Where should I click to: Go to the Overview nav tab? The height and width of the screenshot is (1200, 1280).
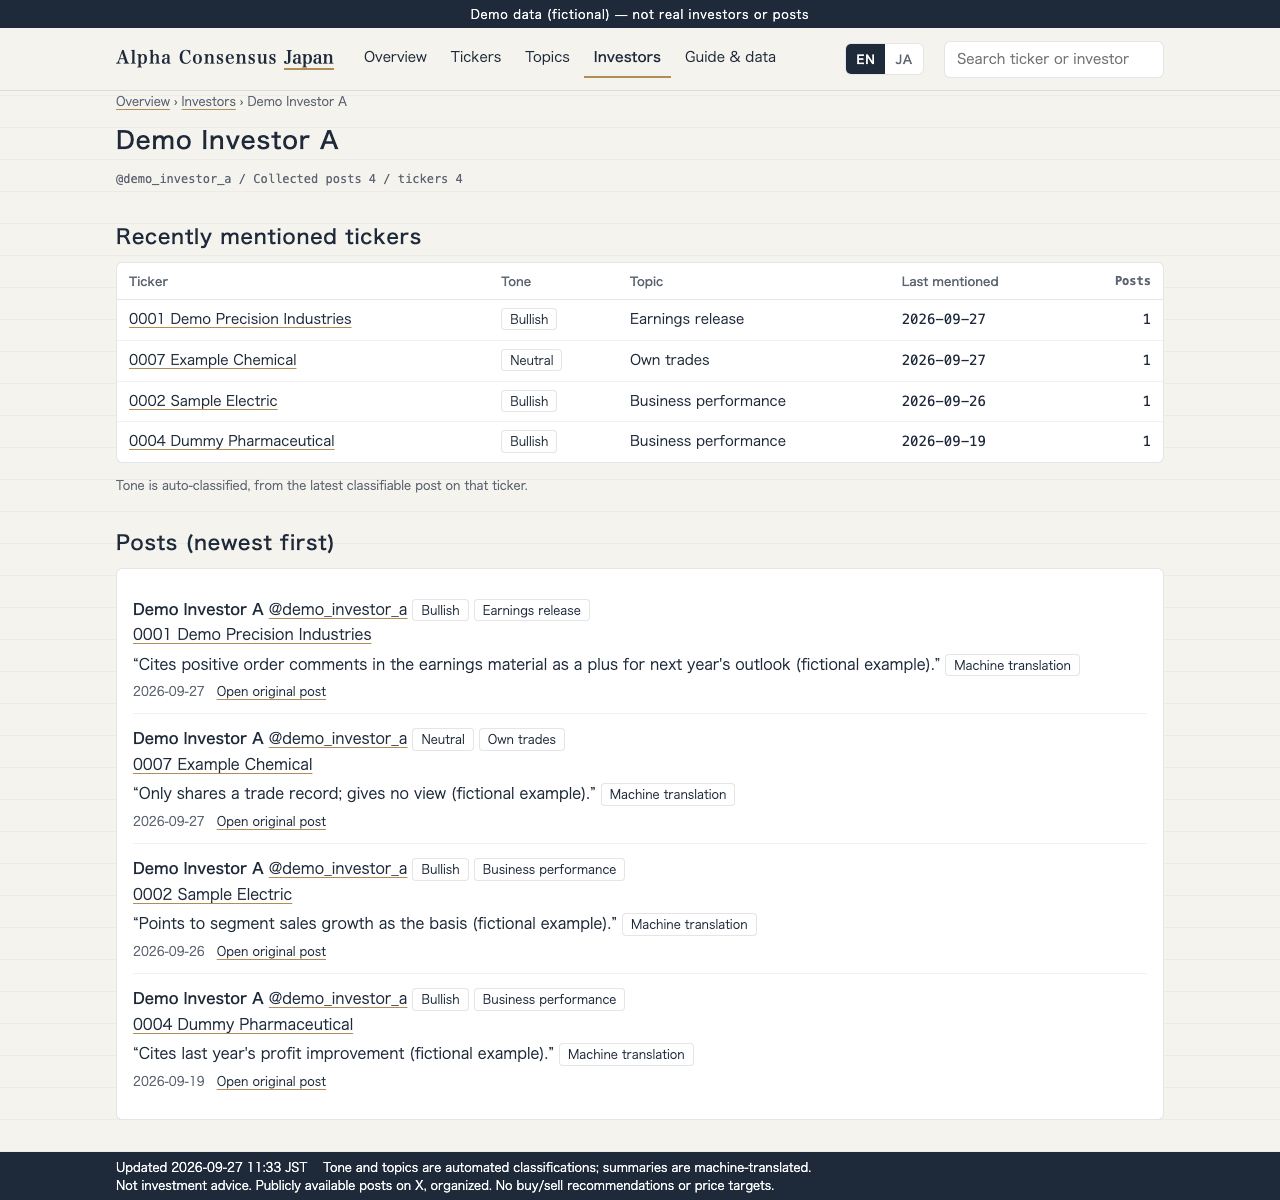tap(395, 57)
